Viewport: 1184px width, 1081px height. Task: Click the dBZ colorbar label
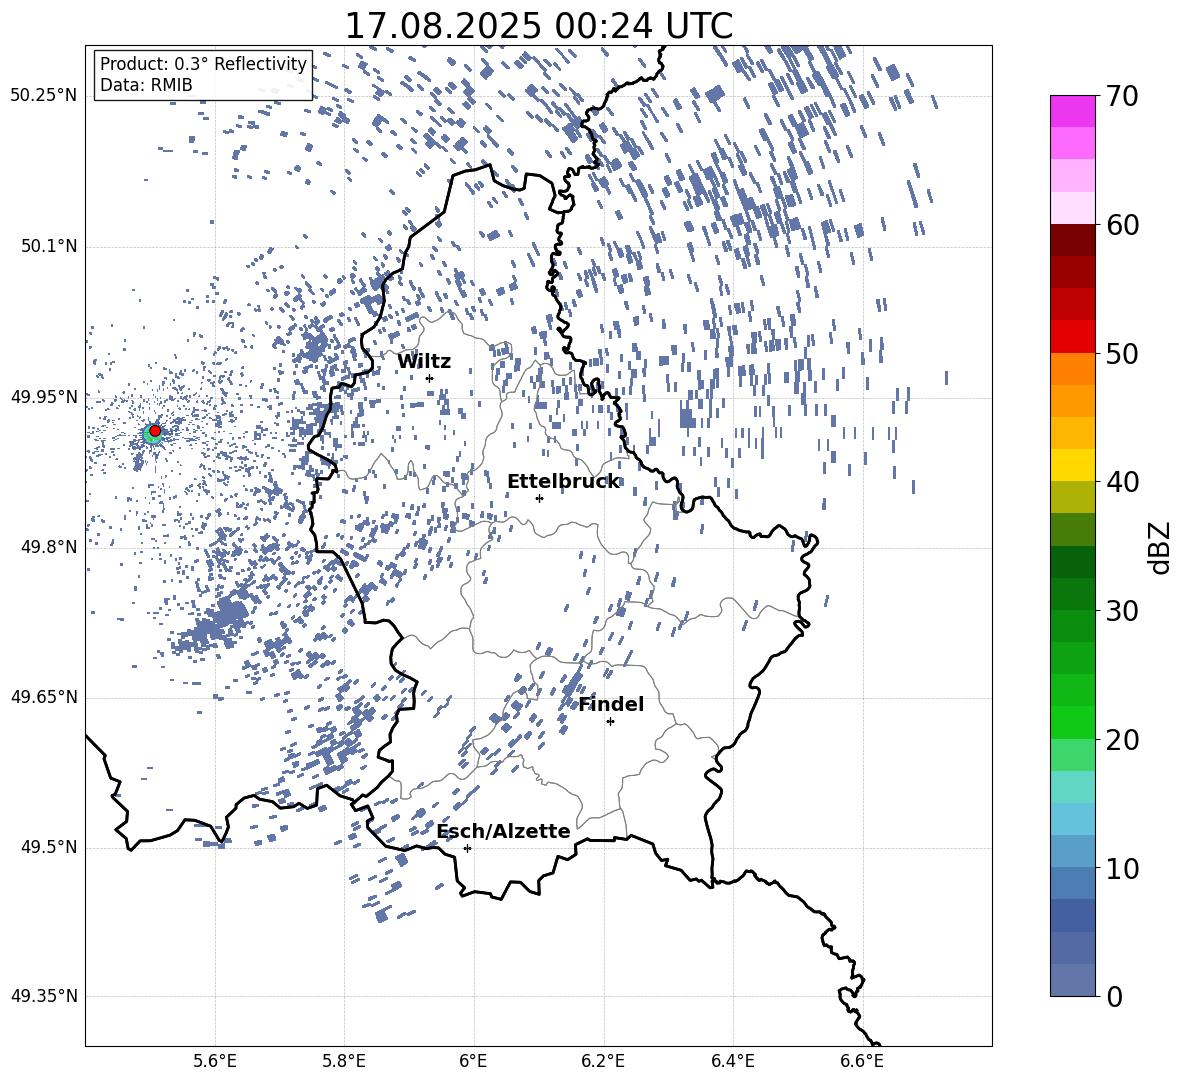click(1160, 547)
